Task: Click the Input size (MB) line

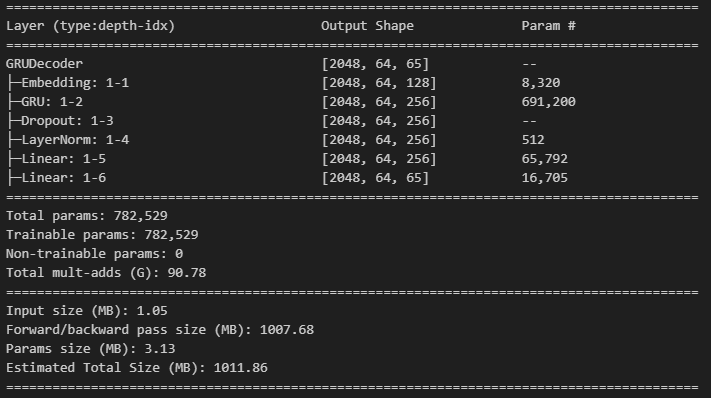Action: point(87,311)
